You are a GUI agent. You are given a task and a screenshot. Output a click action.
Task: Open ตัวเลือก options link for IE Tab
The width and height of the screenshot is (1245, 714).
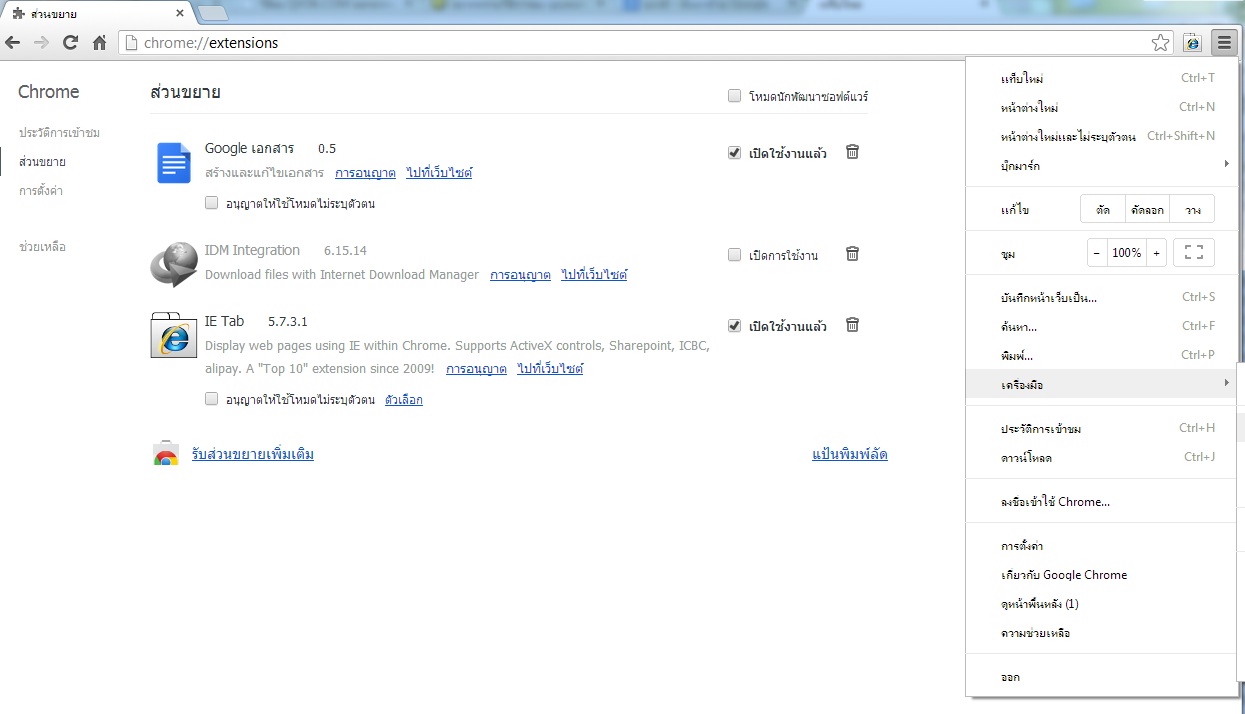tap(404, 400)
